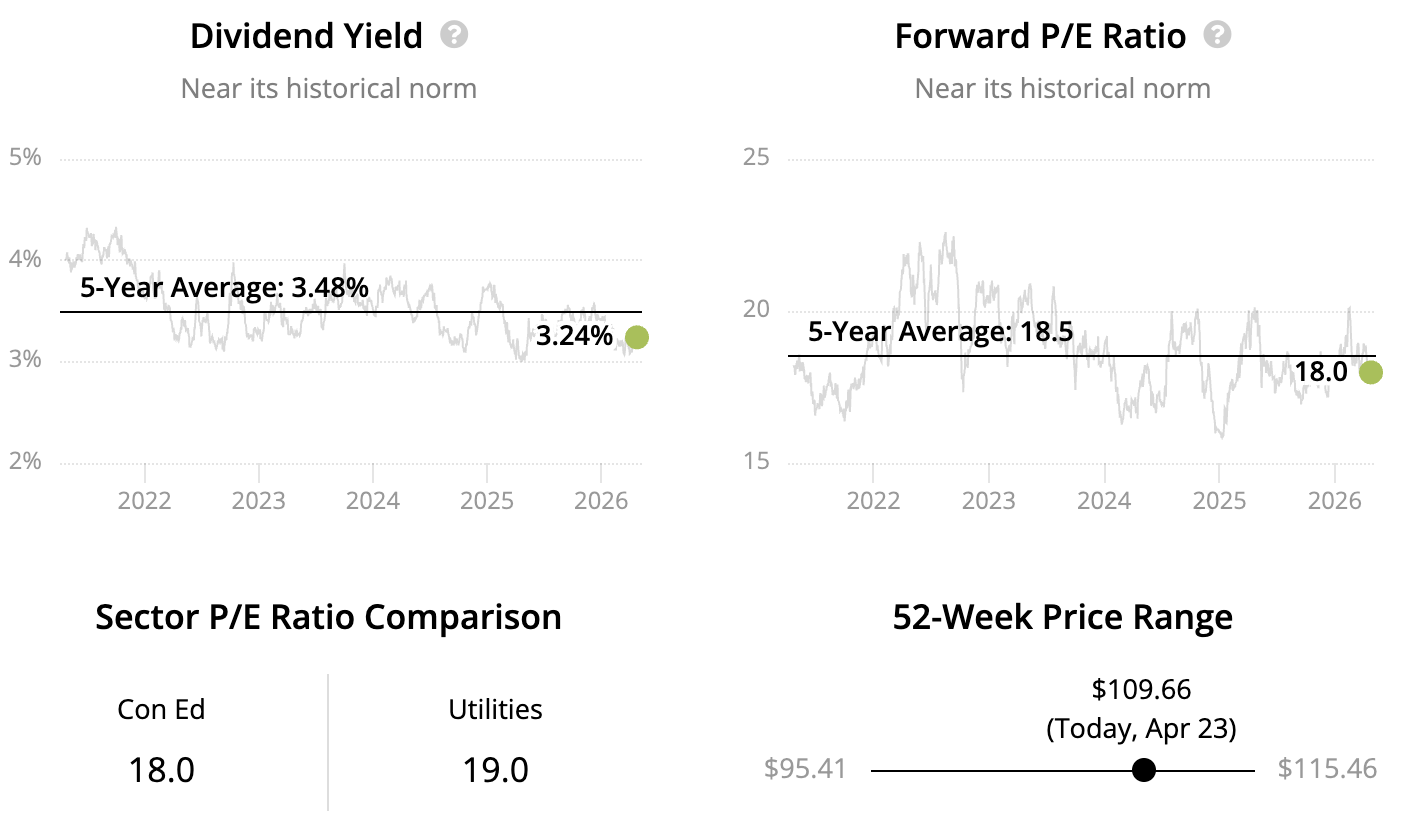Click the Utilities P/E value 19.0
This screenshot has width=1414, height=830.
495,770
